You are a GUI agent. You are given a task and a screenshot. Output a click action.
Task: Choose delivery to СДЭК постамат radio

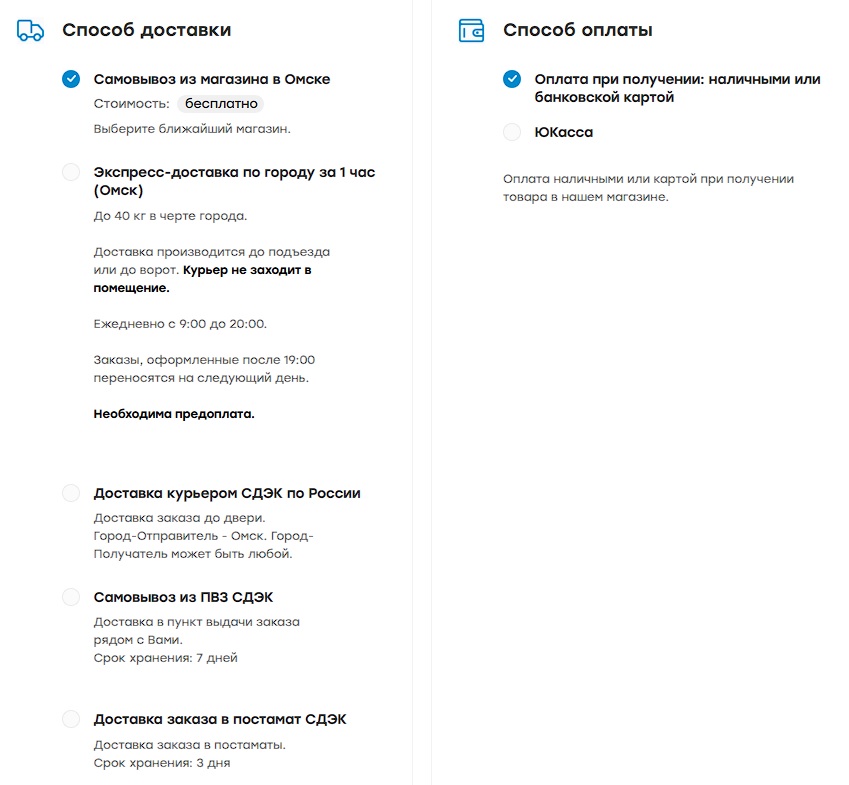(71, 719)
